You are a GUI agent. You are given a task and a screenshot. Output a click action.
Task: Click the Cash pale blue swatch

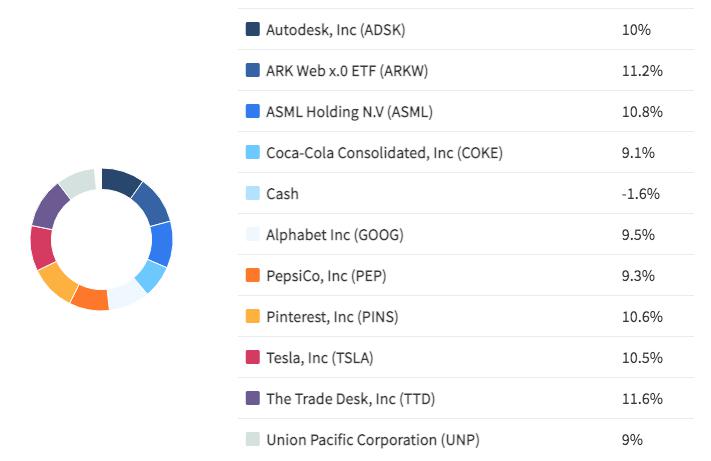pyautogui.click(x=253, y=194)
